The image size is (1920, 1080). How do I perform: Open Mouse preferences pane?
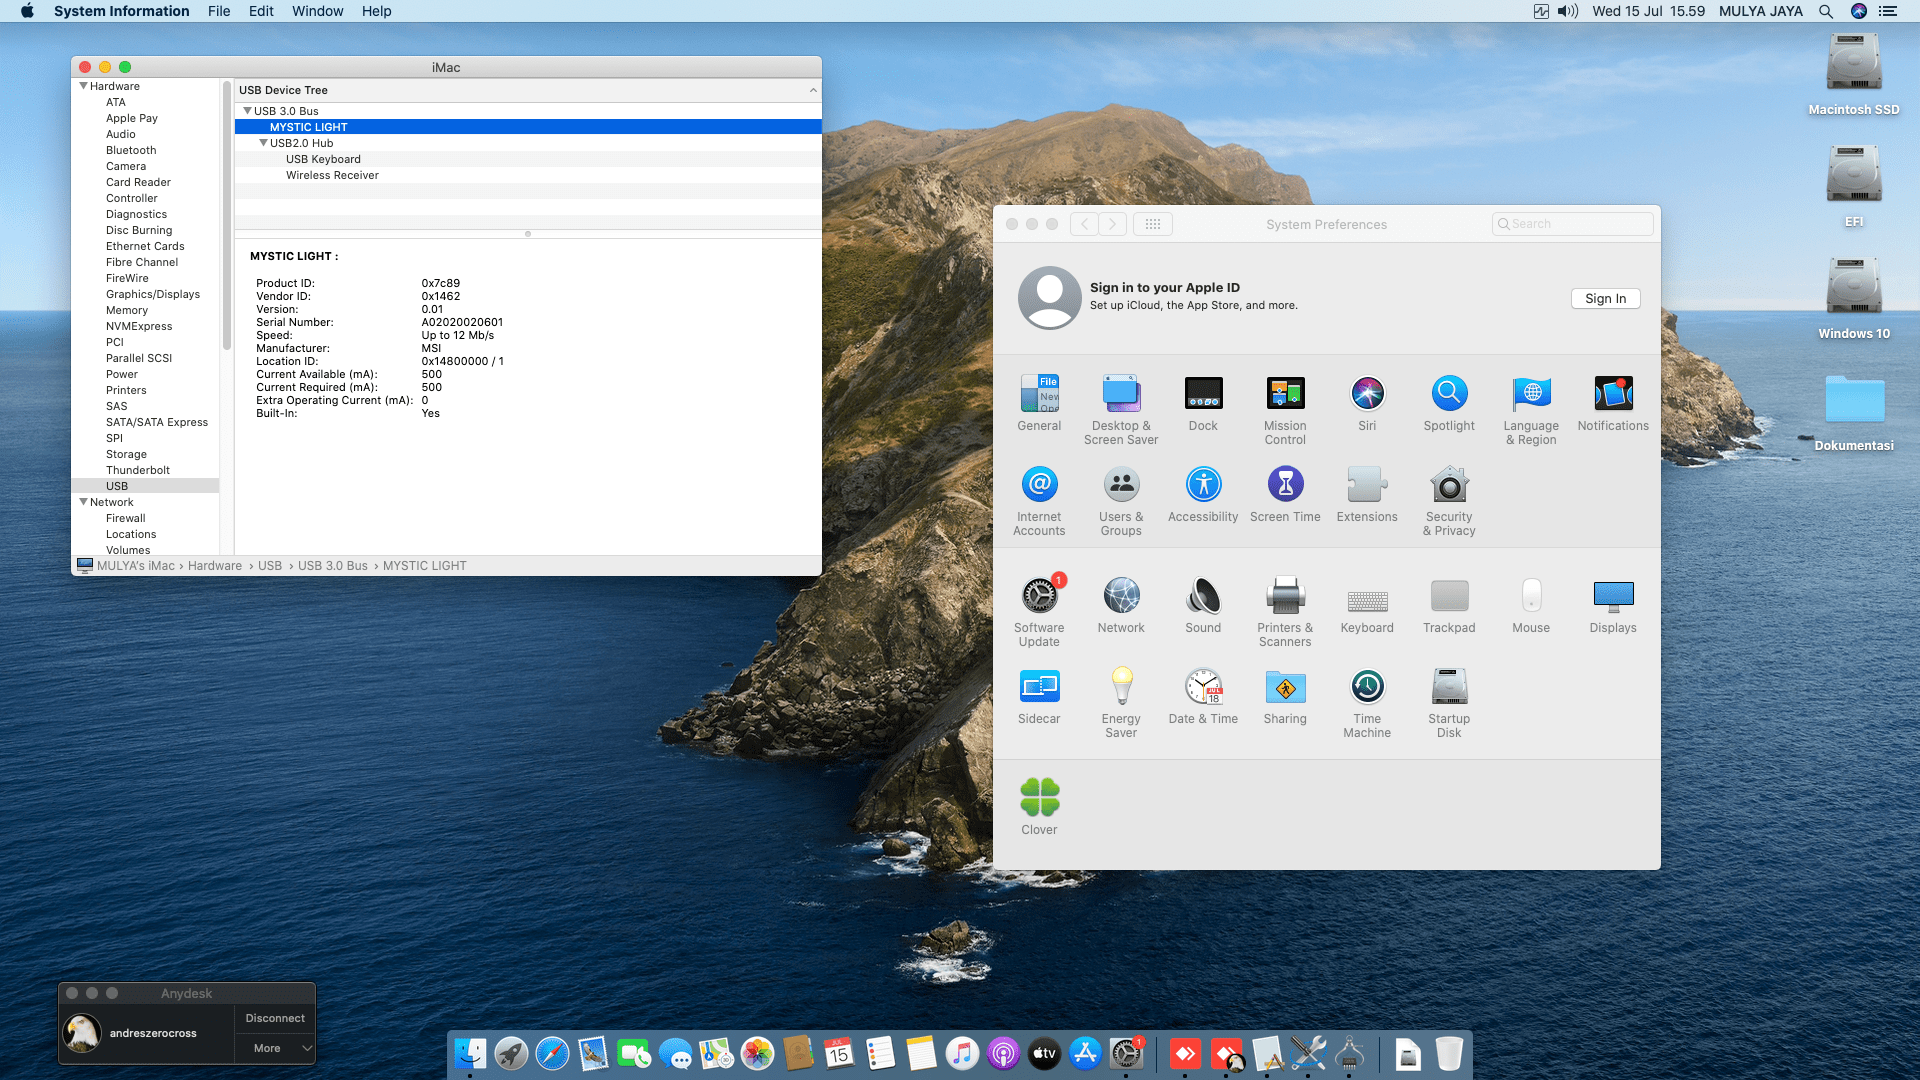(x=1531, y=605)
